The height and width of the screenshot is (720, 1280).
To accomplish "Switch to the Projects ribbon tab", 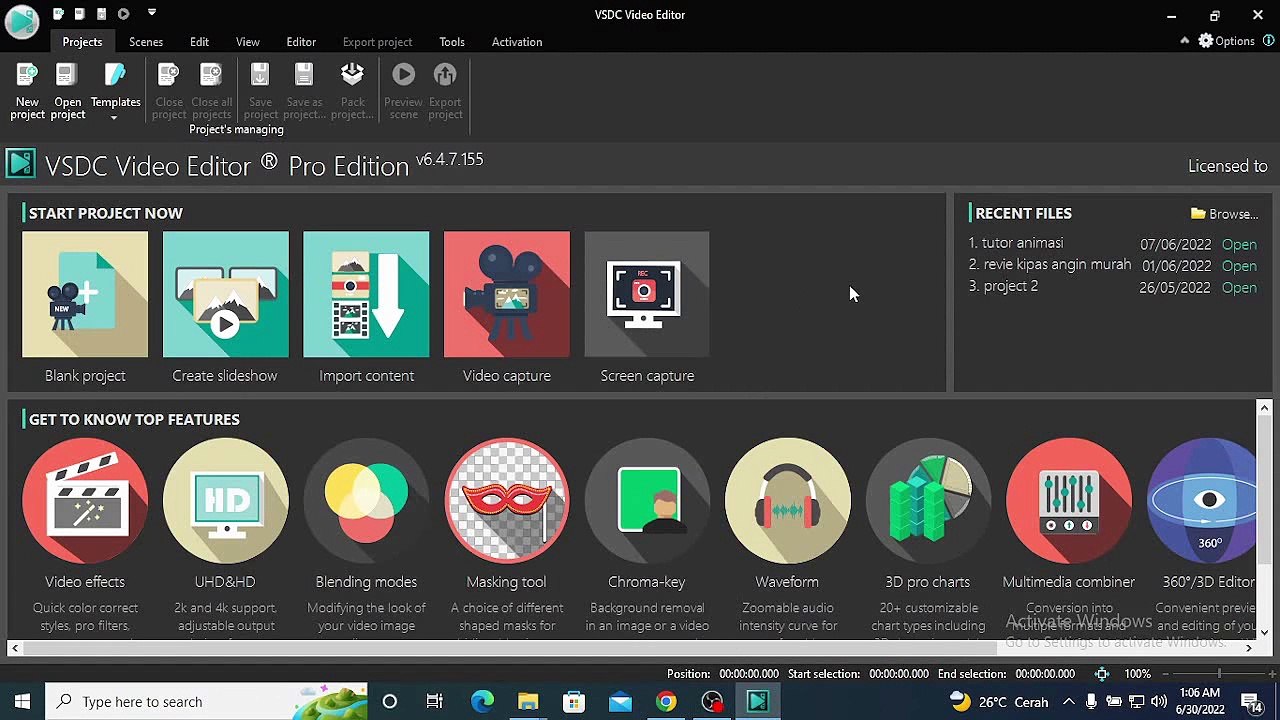I will click(82, 42).
